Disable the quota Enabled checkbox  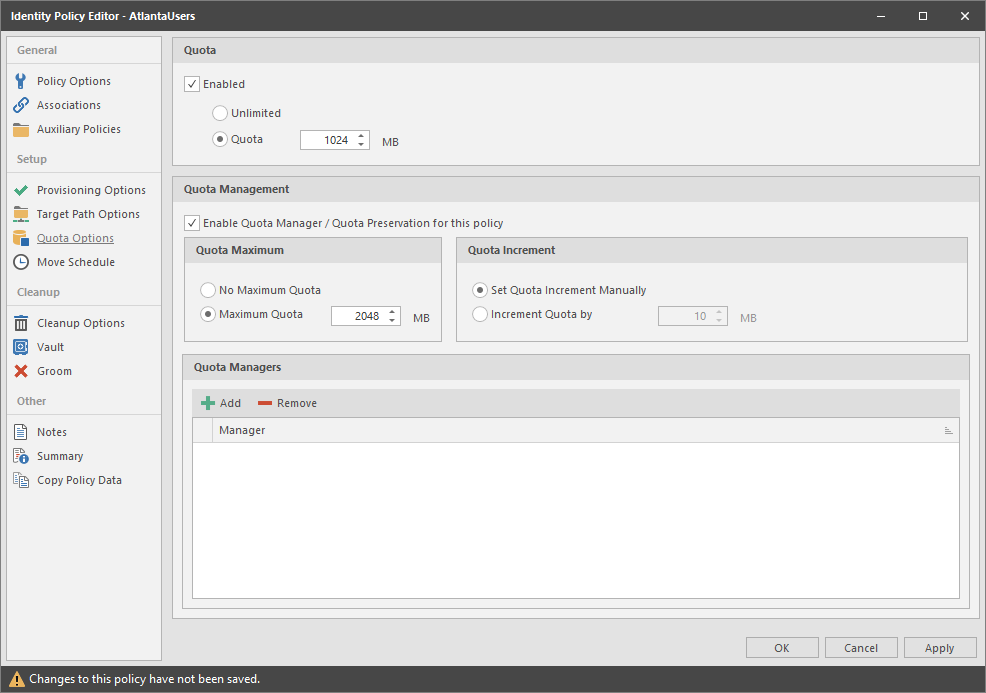(191, 84)
